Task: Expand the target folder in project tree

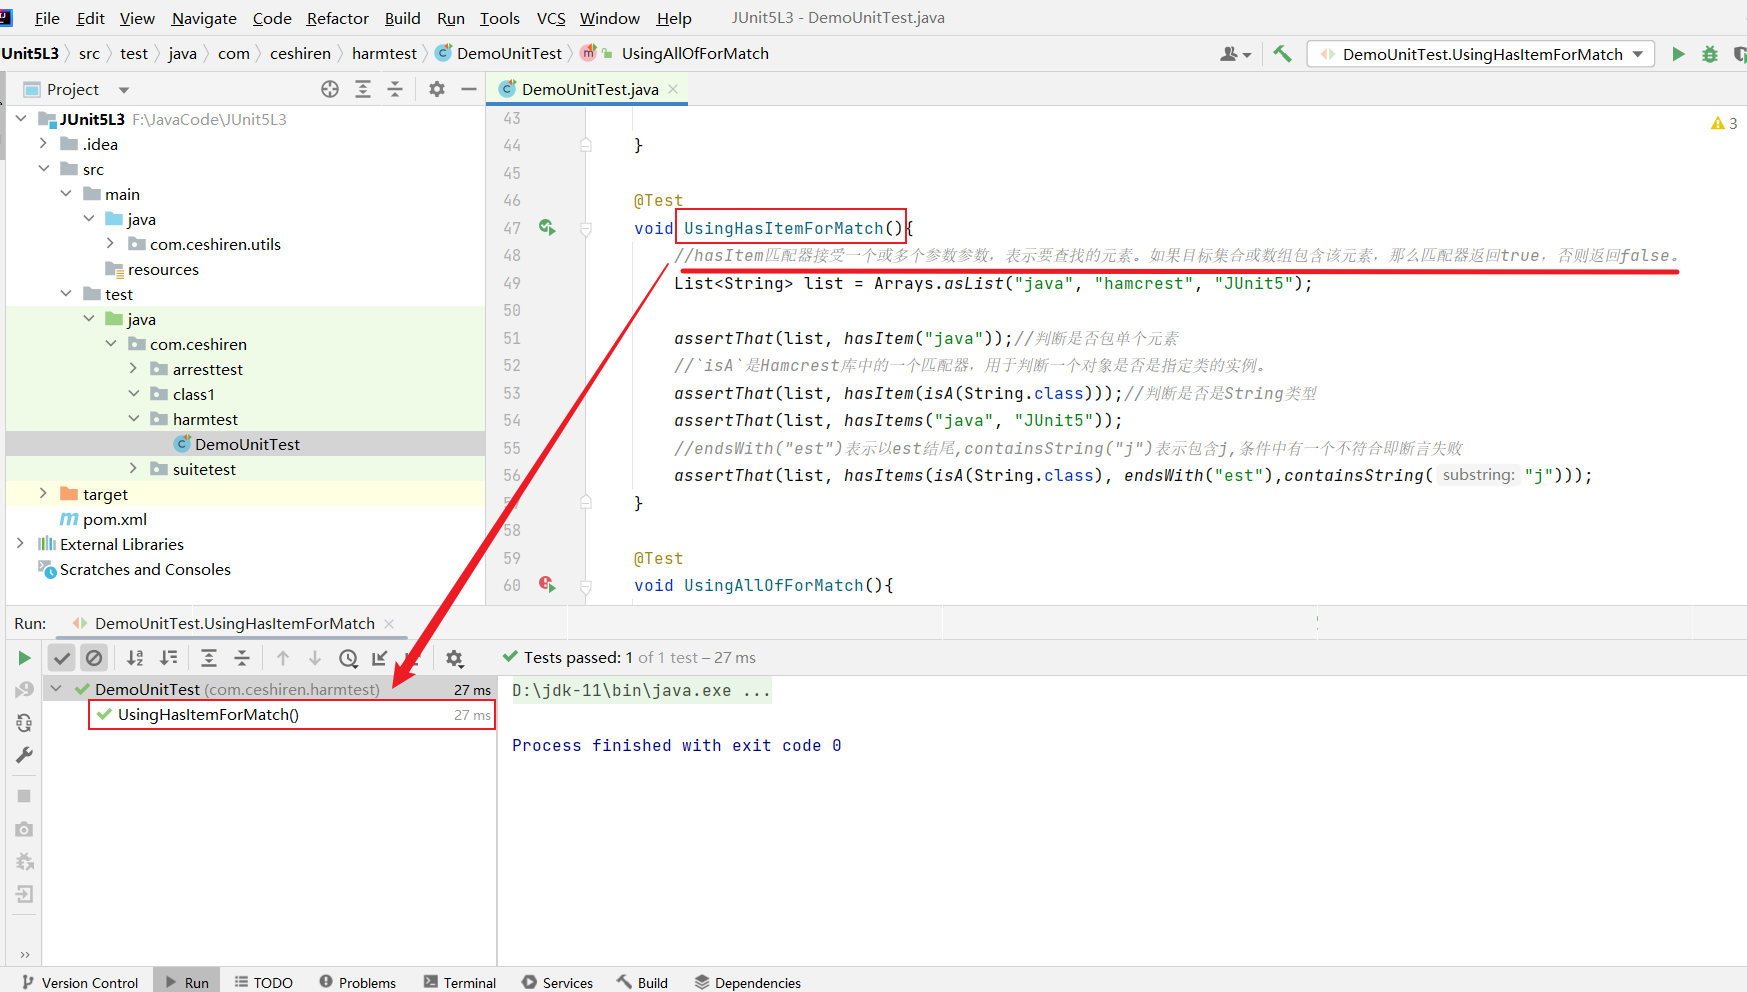Action: [43, 494]
